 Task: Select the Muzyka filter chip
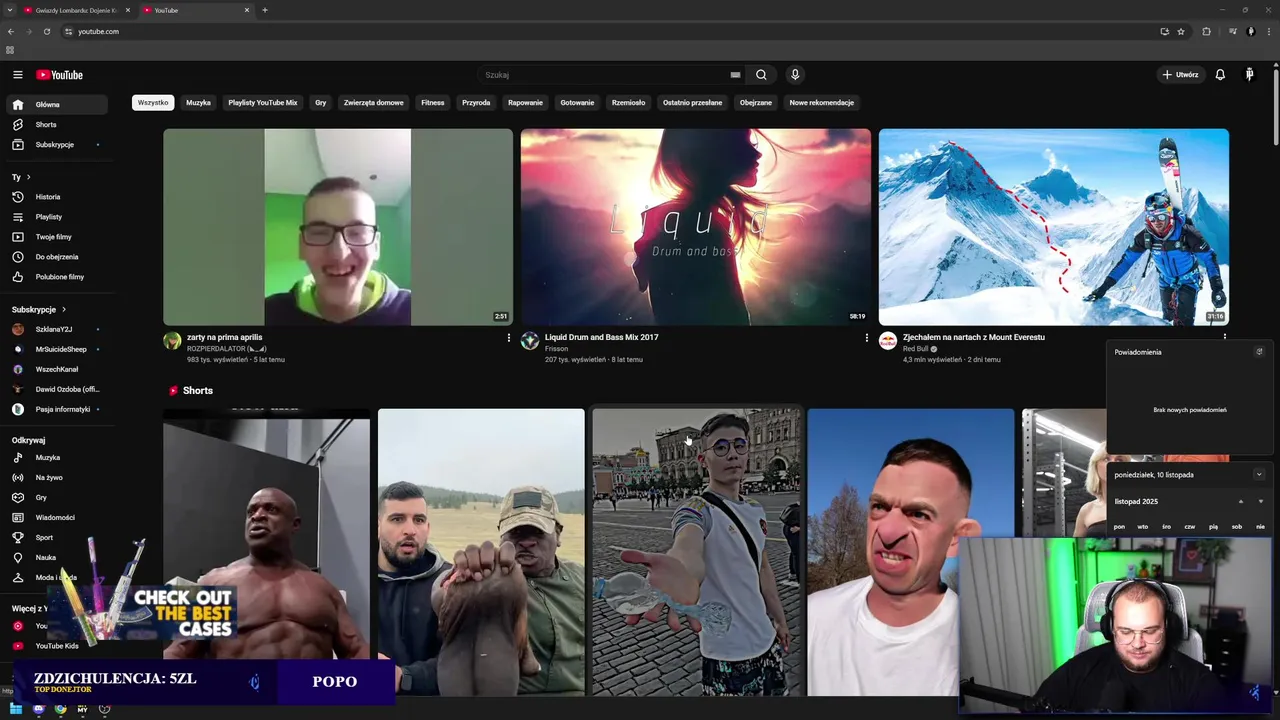click(x=198, y=102)
